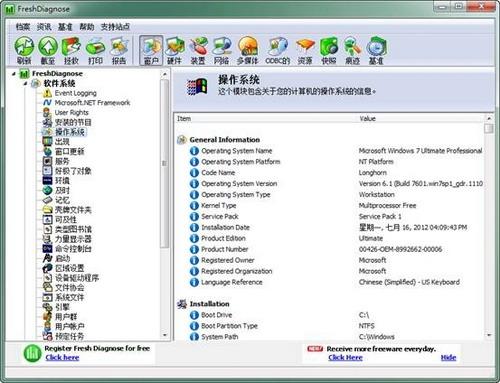Click the tree panel scroll-up arrow

[x=165, y=74]
